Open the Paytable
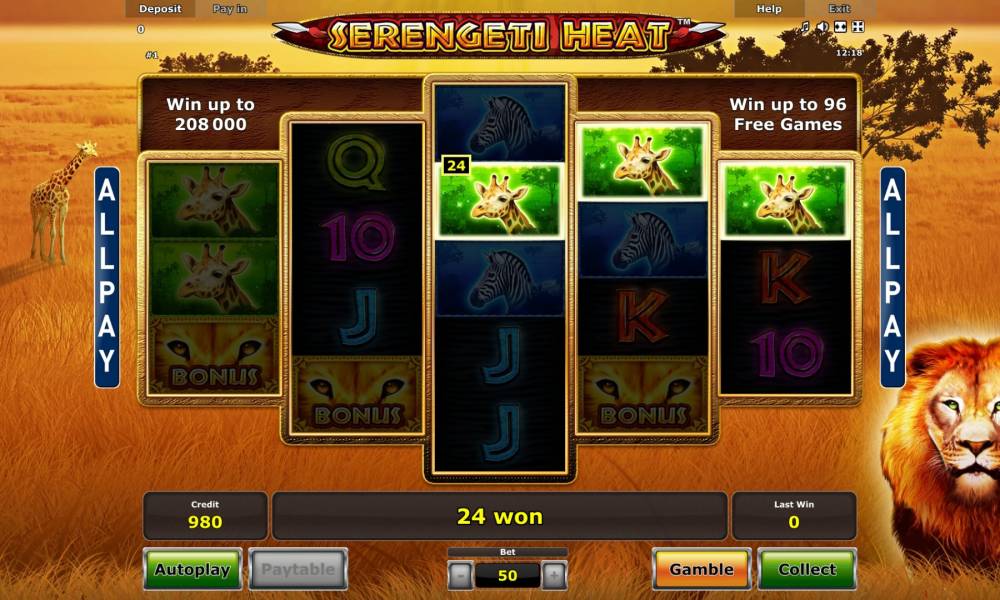The height and width of the screenshot is (600, 1000). [298, 569]
